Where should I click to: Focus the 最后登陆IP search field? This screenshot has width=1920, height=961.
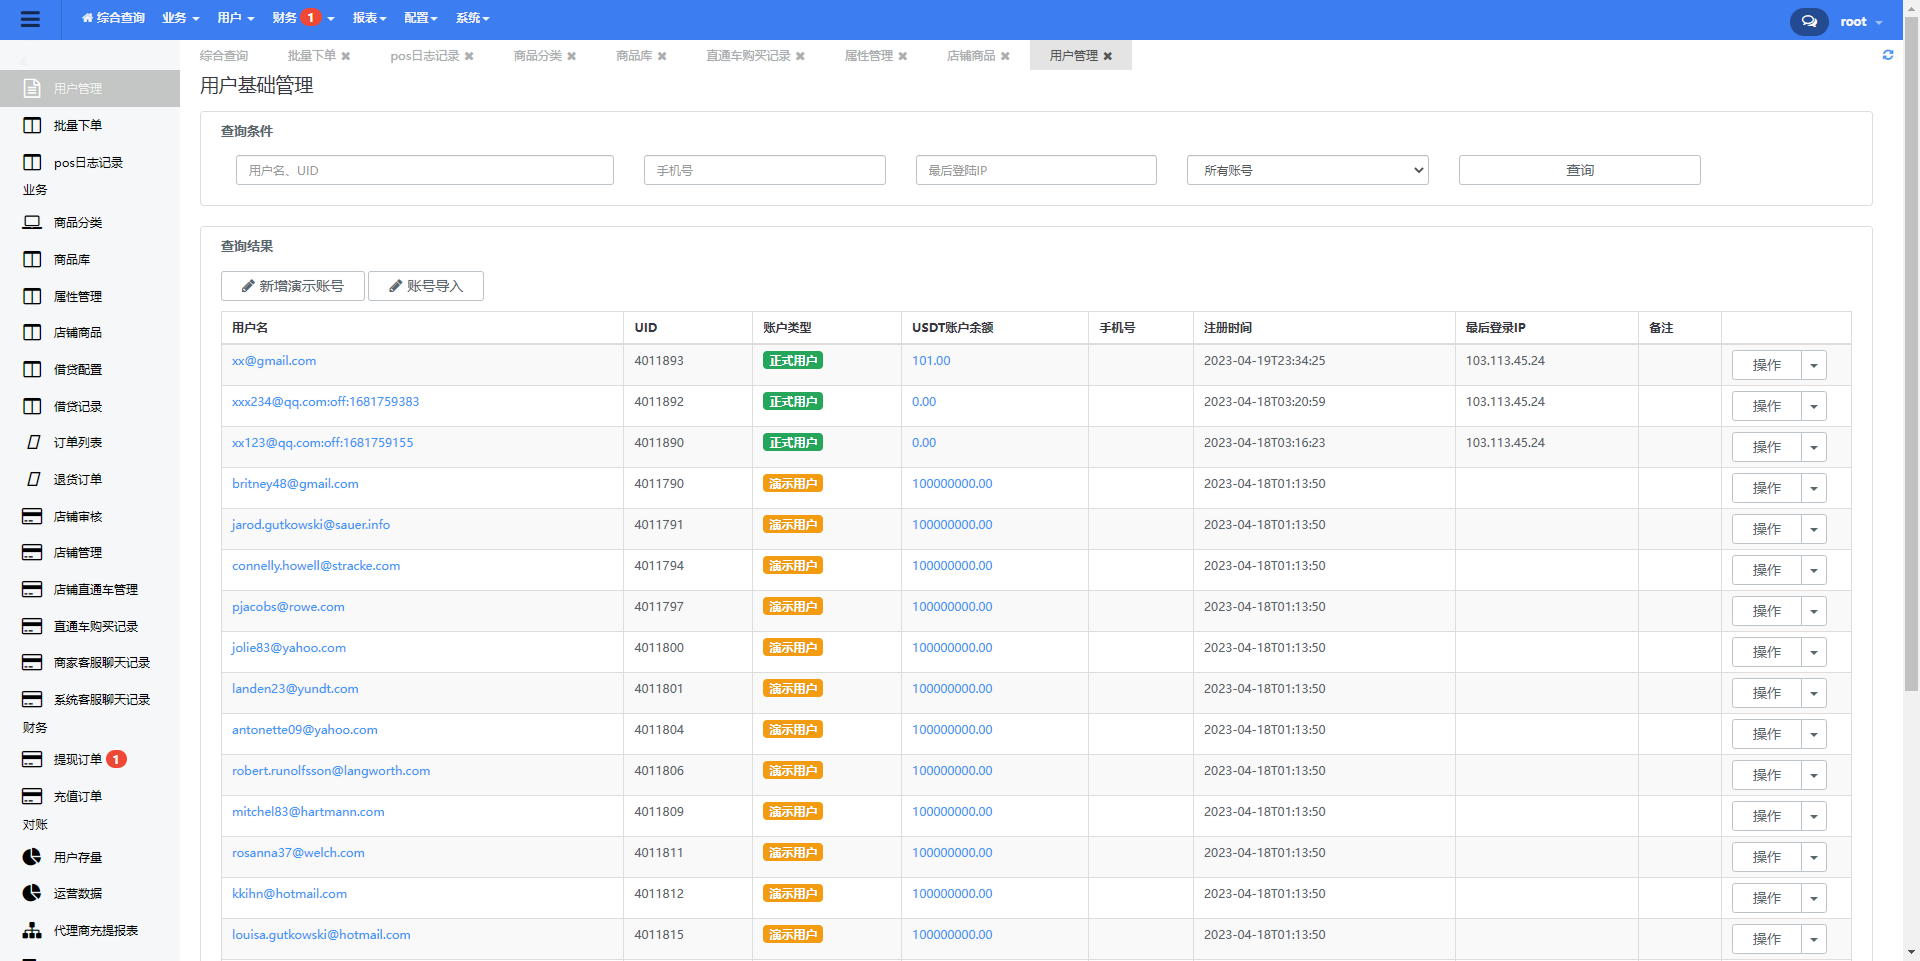click(x=1036, y=170)
